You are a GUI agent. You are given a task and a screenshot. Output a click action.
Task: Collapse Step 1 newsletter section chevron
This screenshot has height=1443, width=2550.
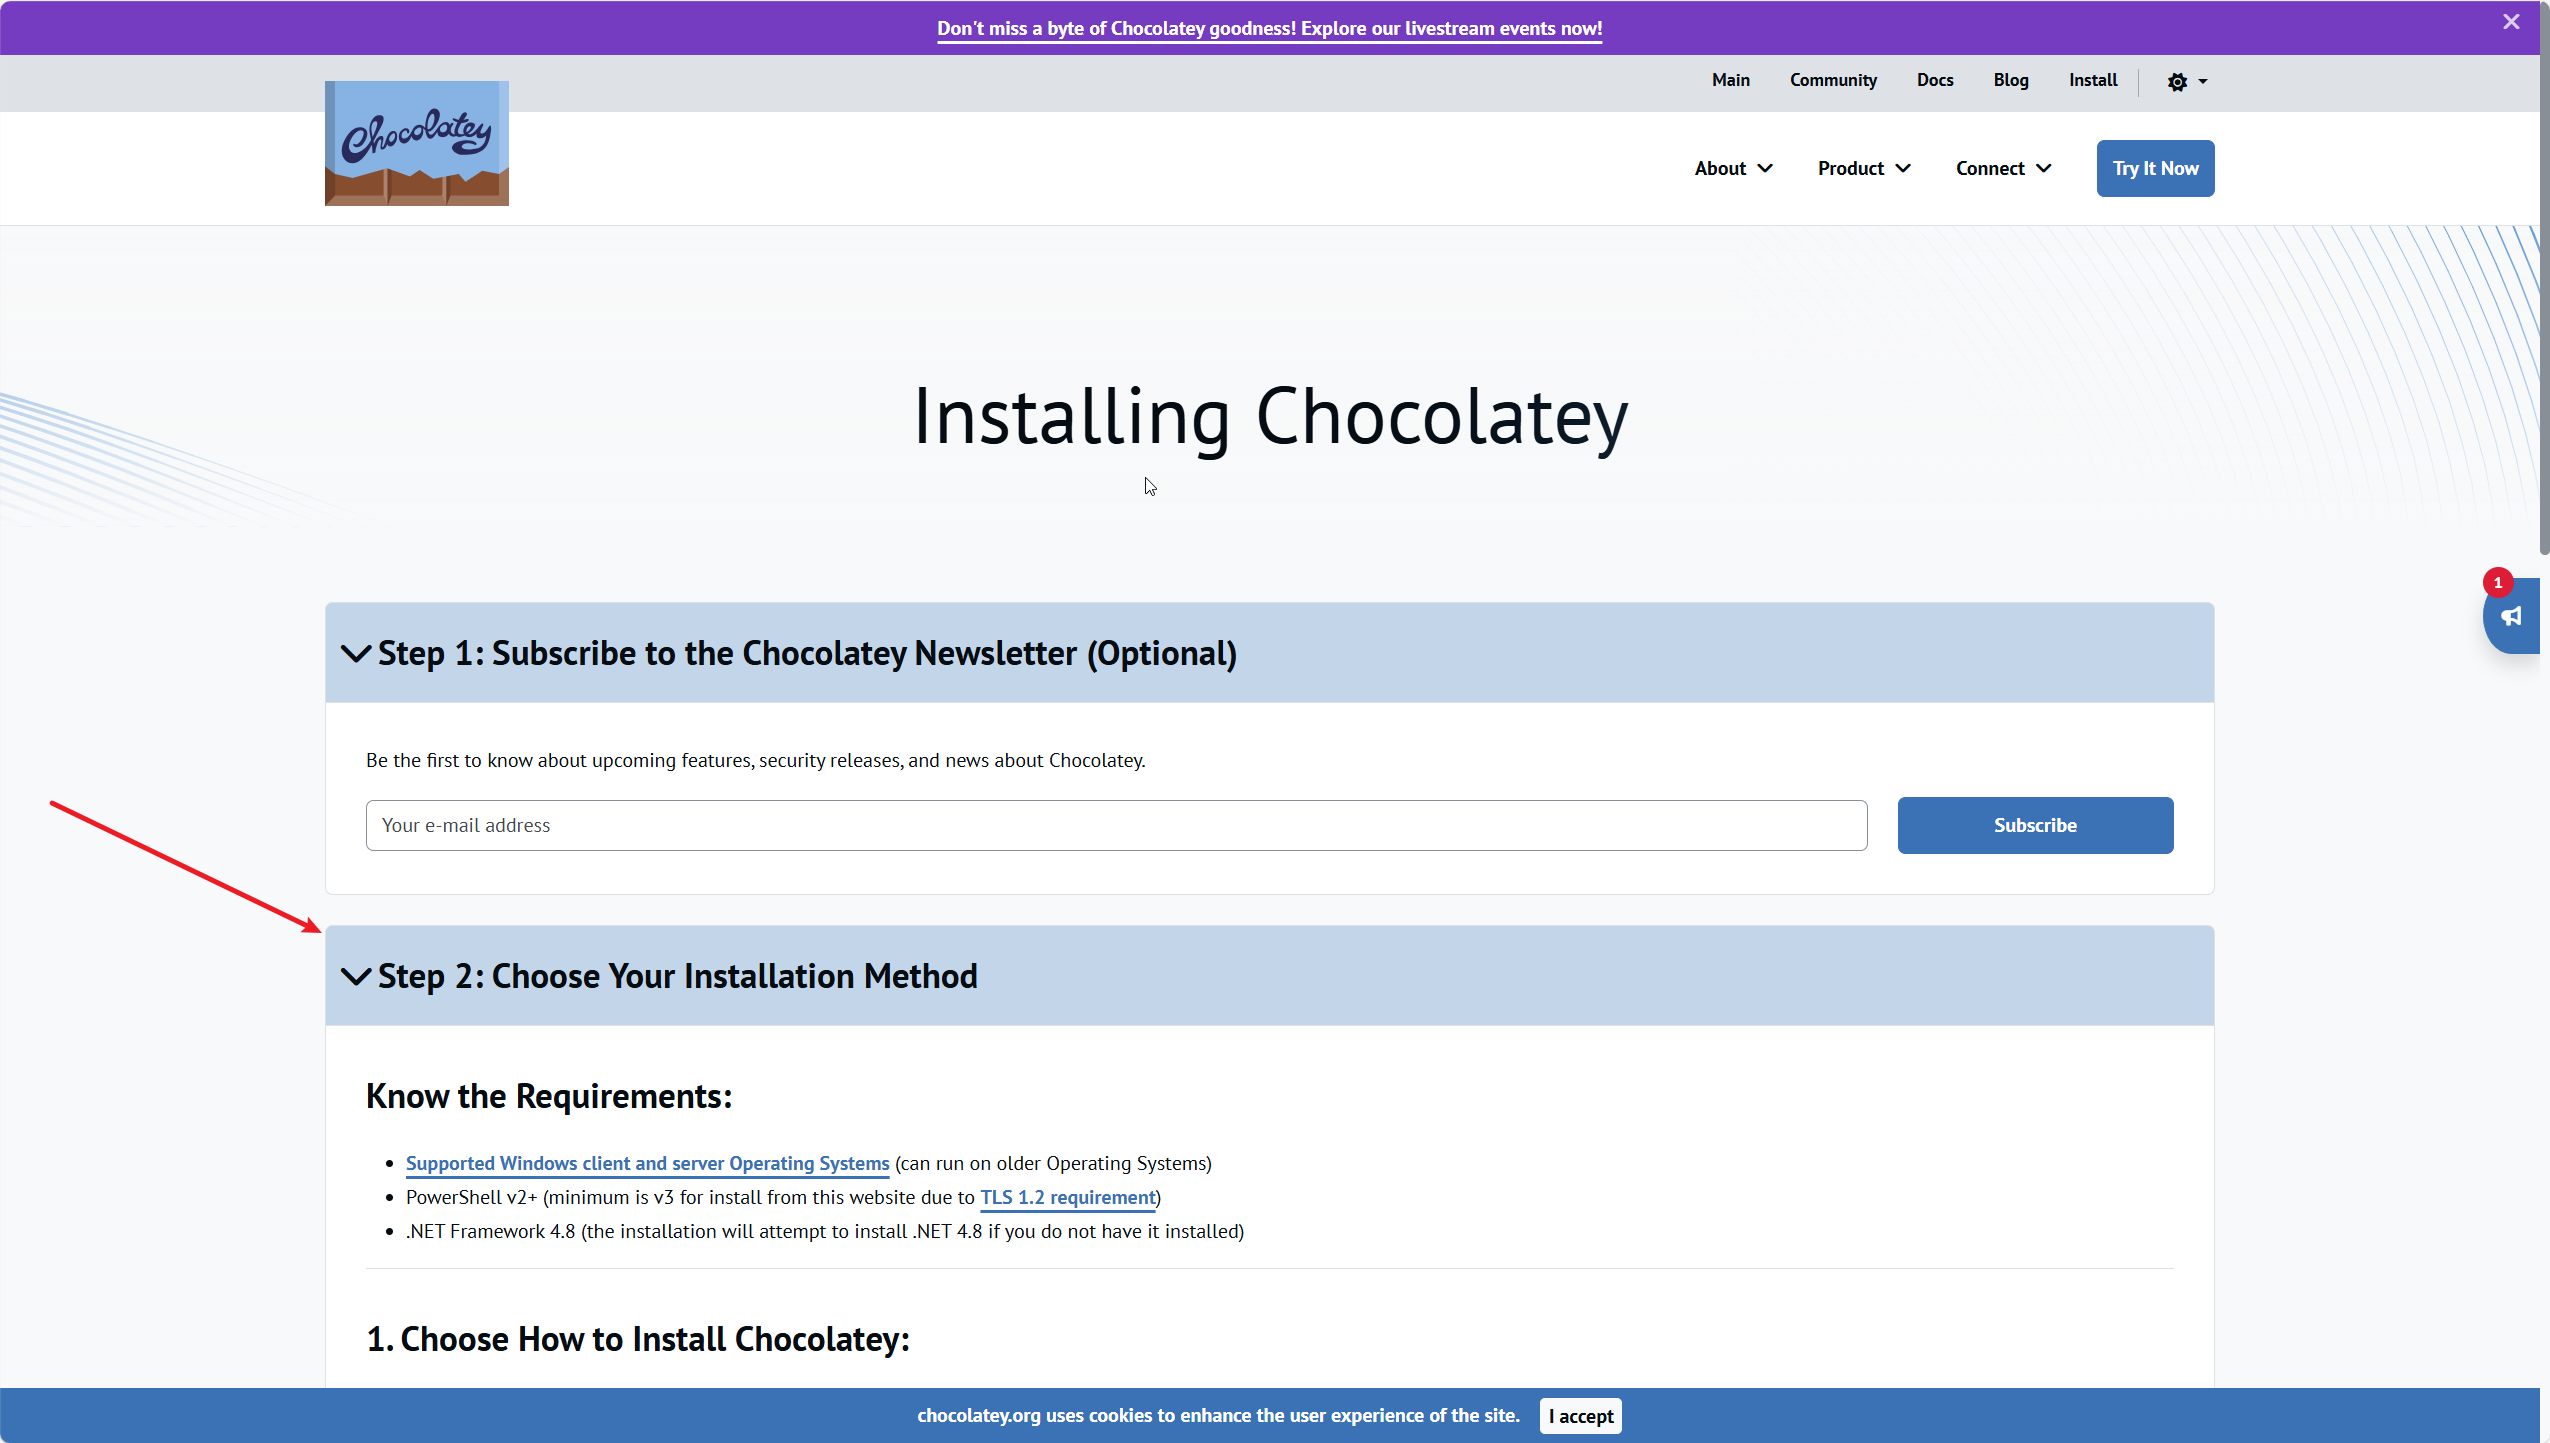pyautogui.click(x=356, y=654)
